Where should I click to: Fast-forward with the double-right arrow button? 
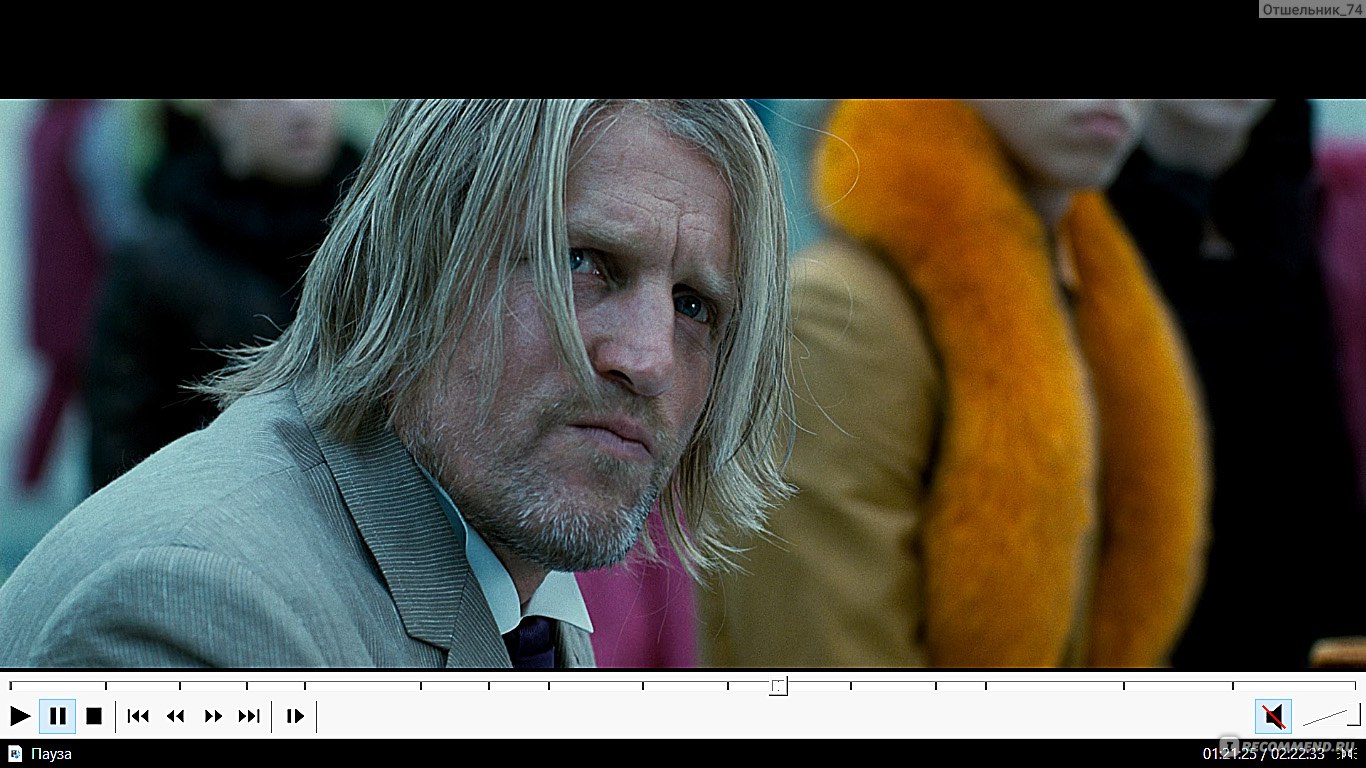pos(213,716)
